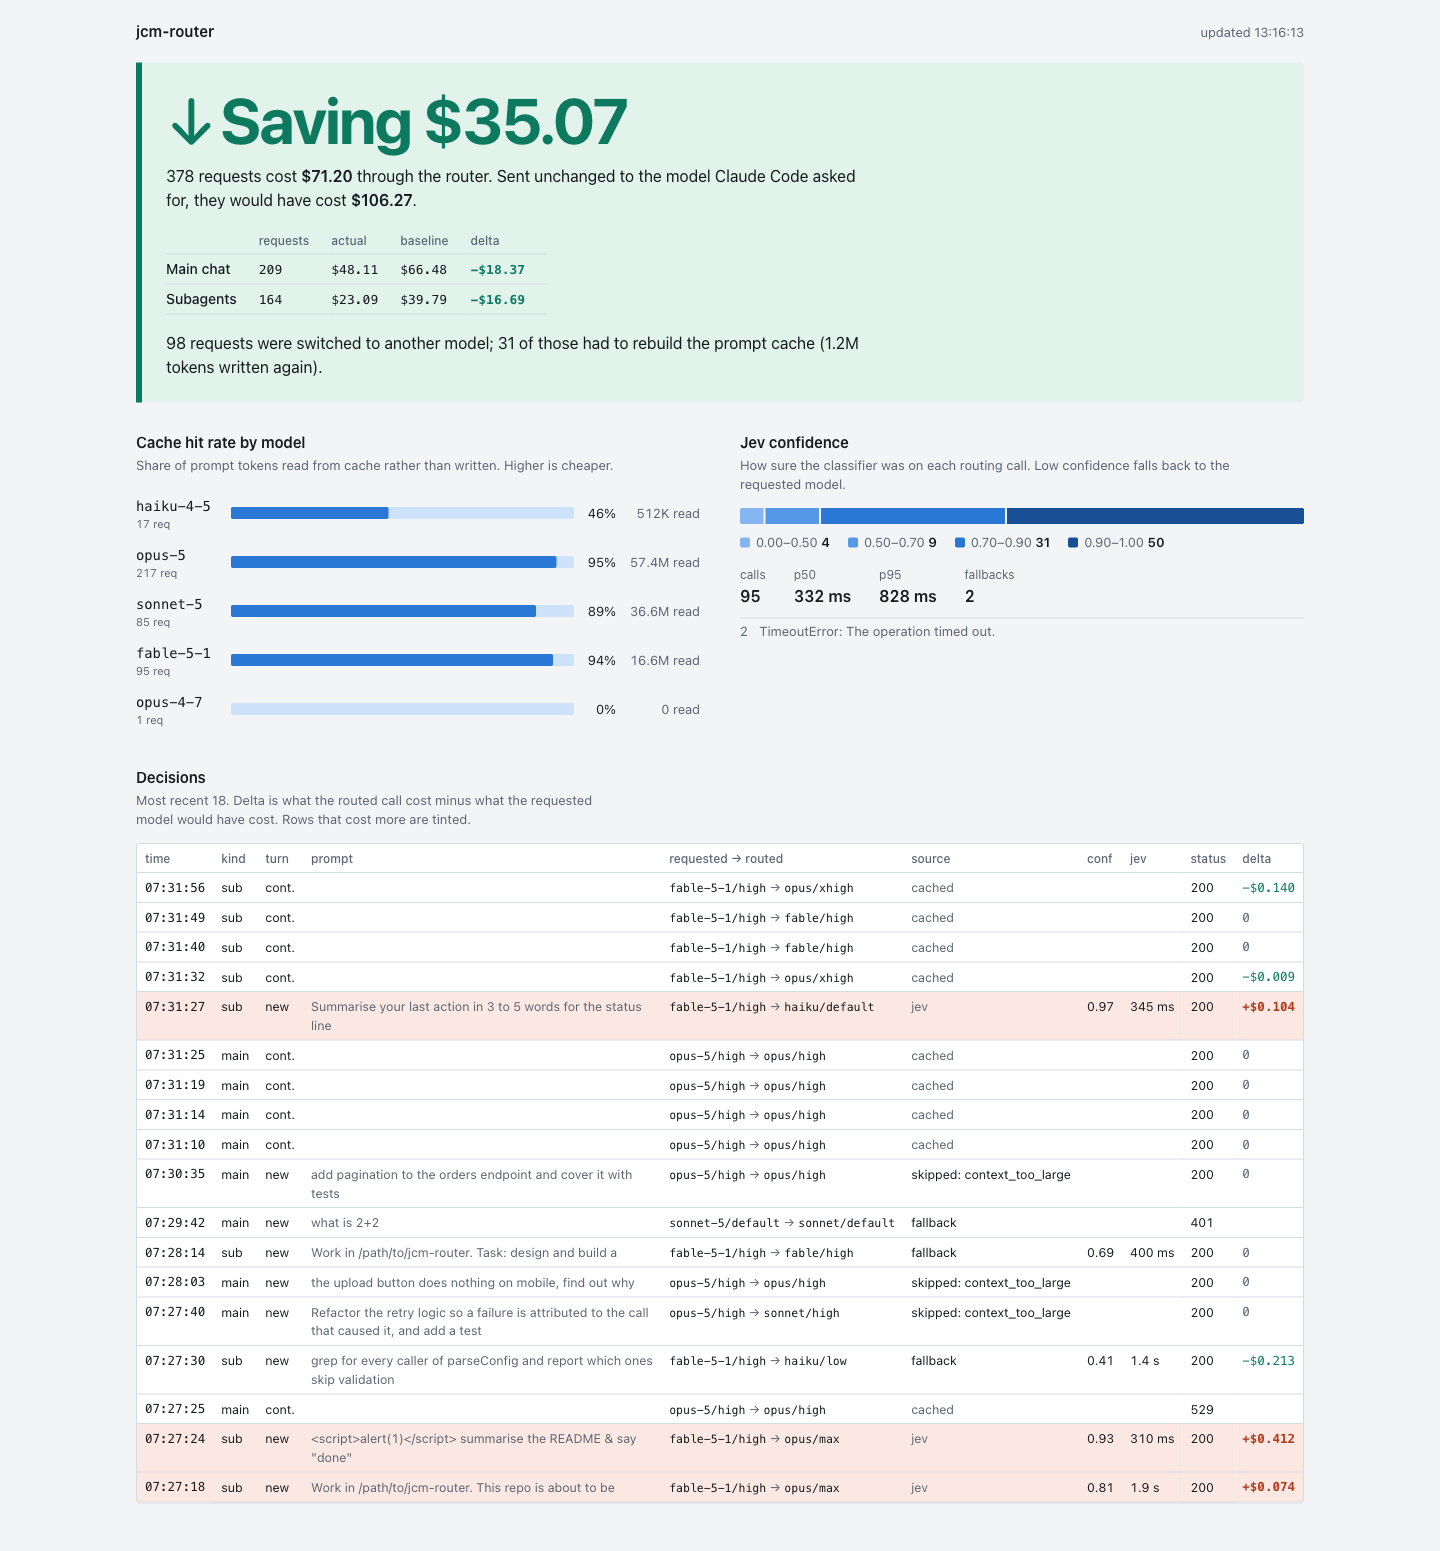The image size is (1440, 1551).
Task: Click the Main chat delta "−$18.37"
Action: coord(497,270)
